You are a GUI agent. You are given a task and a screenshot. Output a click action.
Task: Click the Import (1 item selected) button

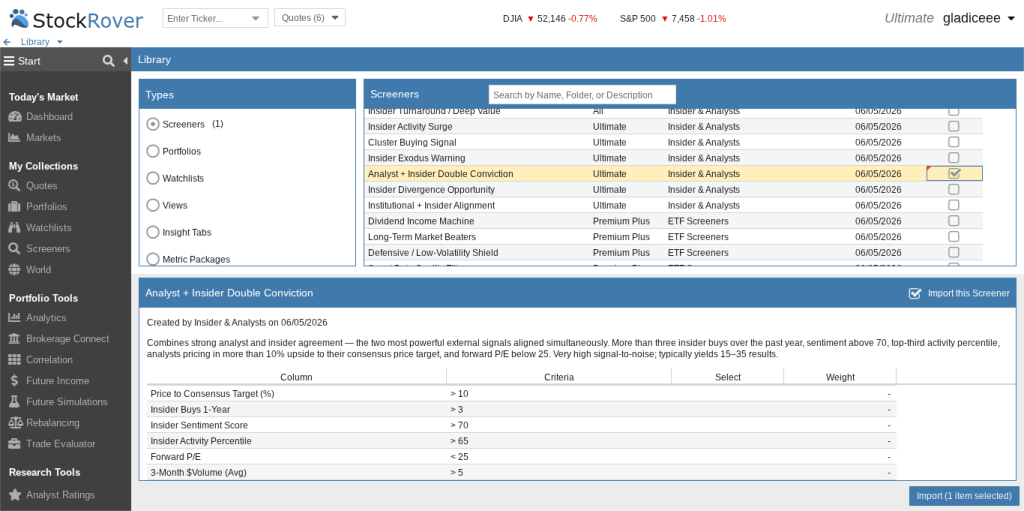click(964, 496)
